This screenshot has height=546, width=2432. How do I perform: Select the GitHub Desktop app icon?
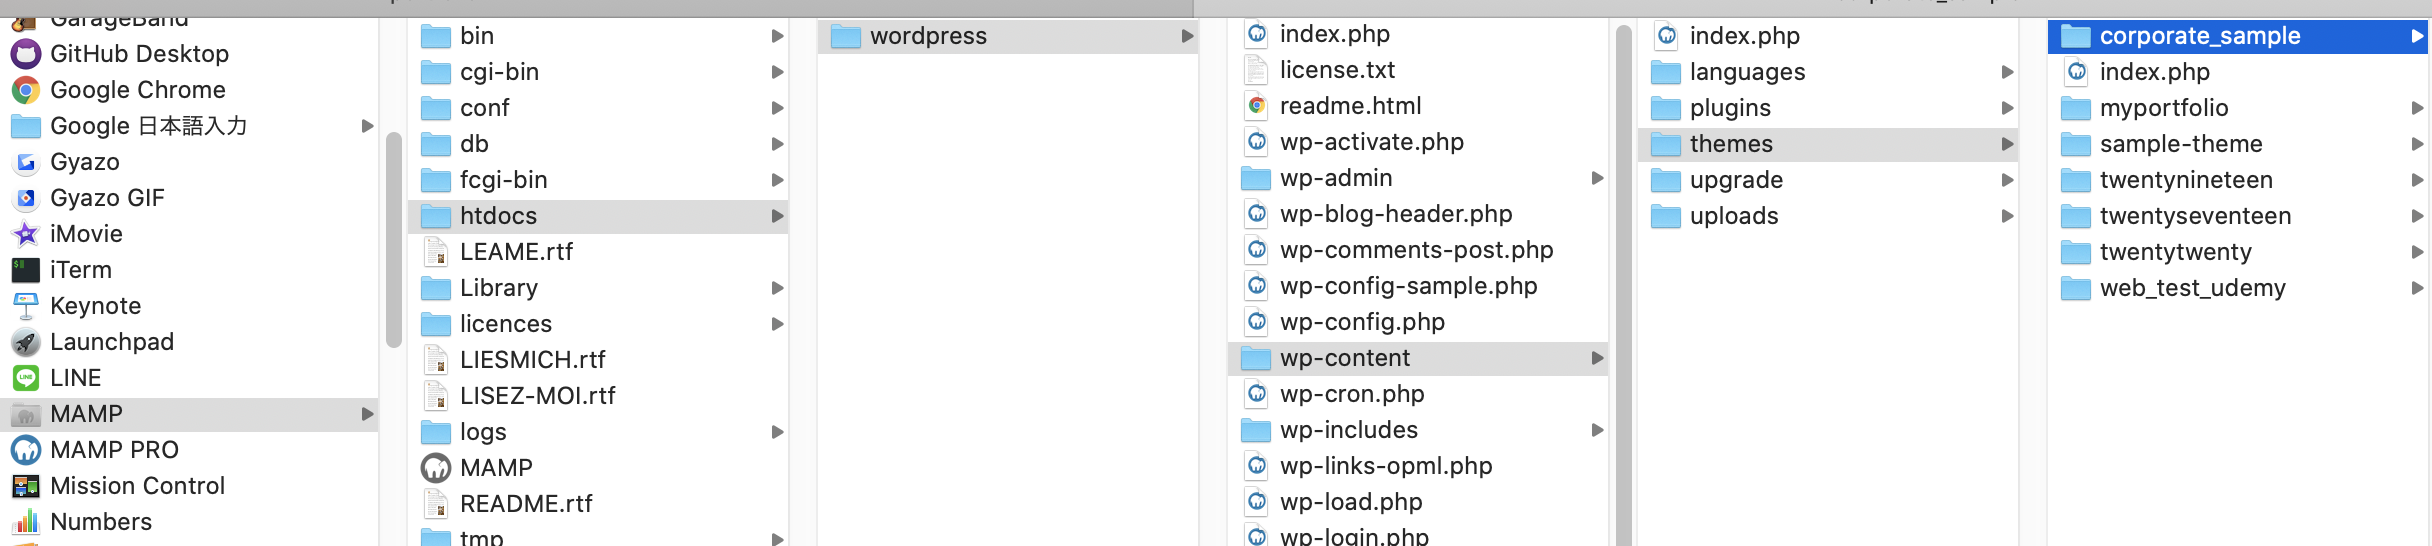click(25, 54)
